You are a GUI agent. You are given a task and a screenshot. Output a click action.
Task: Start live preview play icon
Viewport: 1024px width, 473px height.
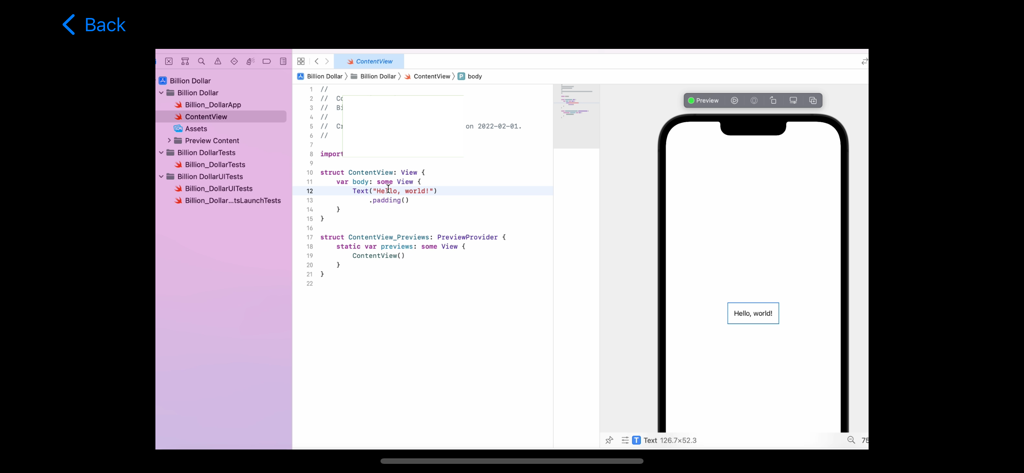pos(734,101)
